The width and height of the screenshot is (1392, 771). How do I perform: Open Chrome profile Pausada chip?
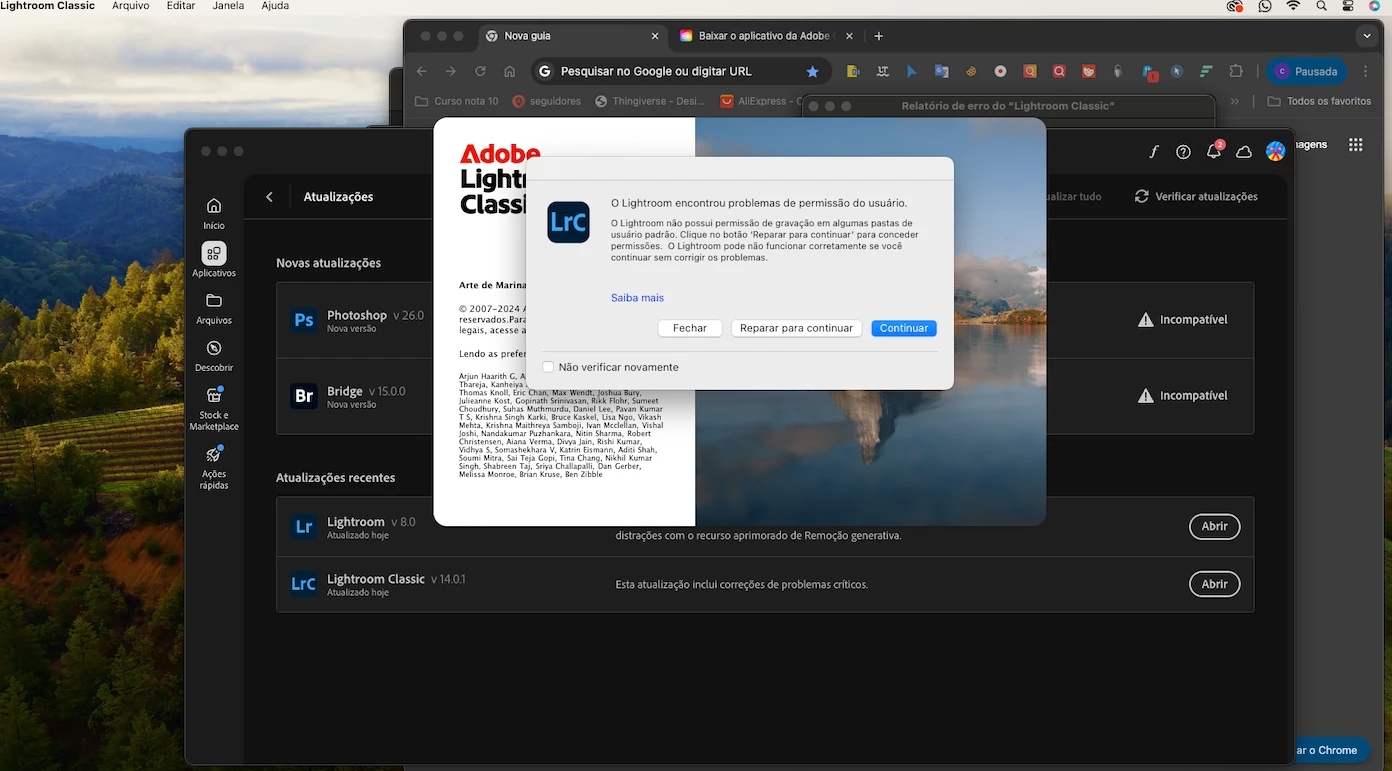tap(1307, 71)
